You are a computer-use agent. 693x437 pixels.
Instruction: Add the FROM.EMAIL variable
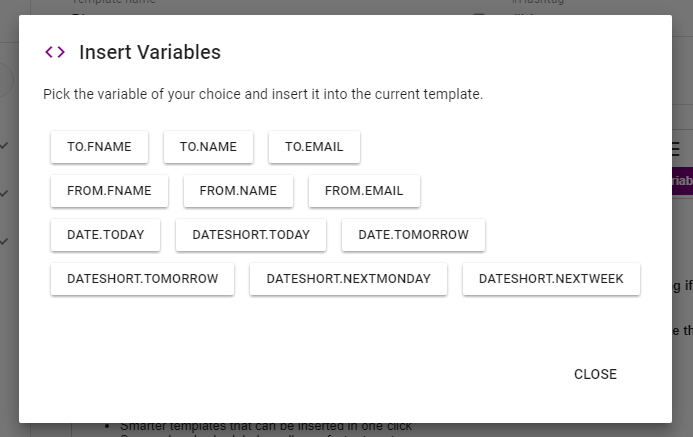pyautogui.click(x=364, y=191)
